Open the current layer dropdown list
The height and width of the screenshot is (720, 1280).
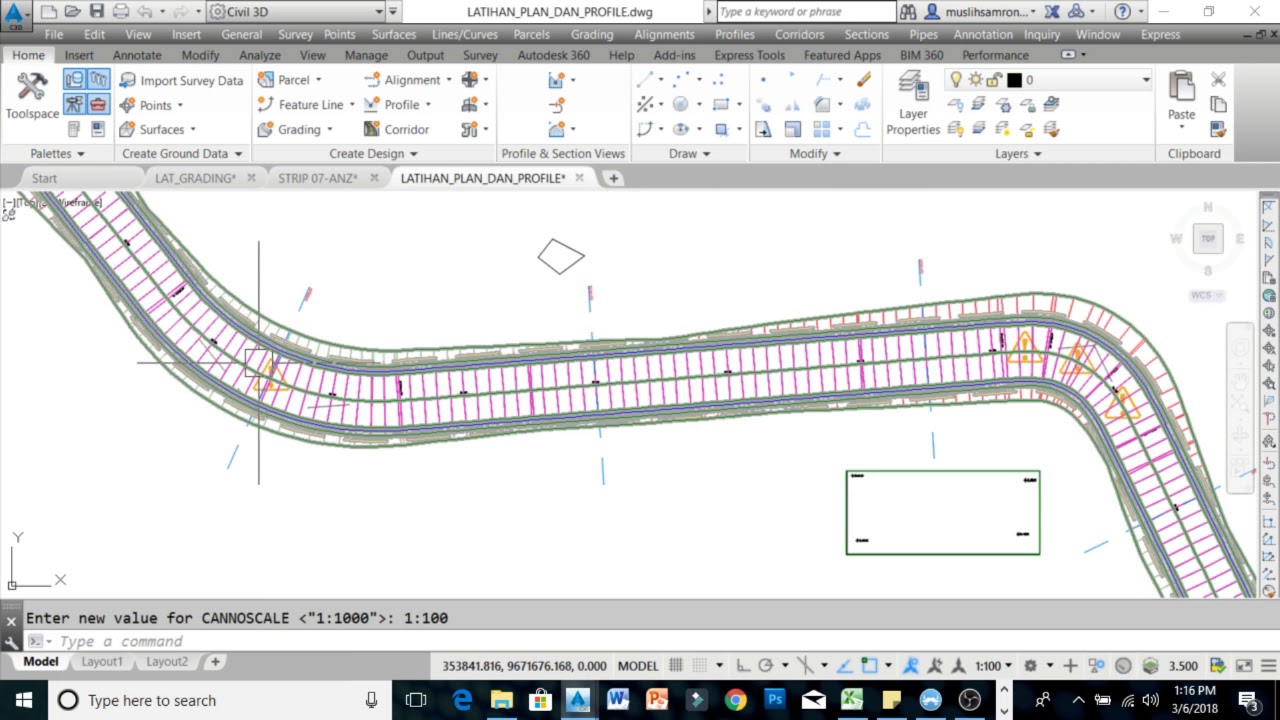(1146, 80)
